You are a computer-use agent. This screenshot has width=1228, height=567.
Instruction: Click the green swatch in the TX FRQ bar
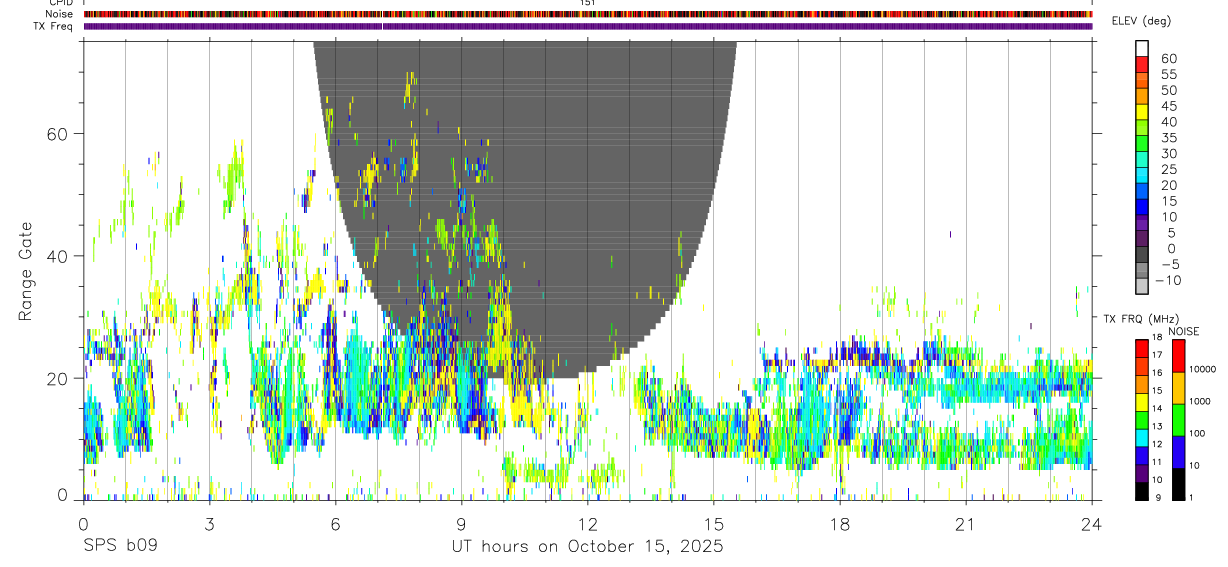[x=1141, y=420]
